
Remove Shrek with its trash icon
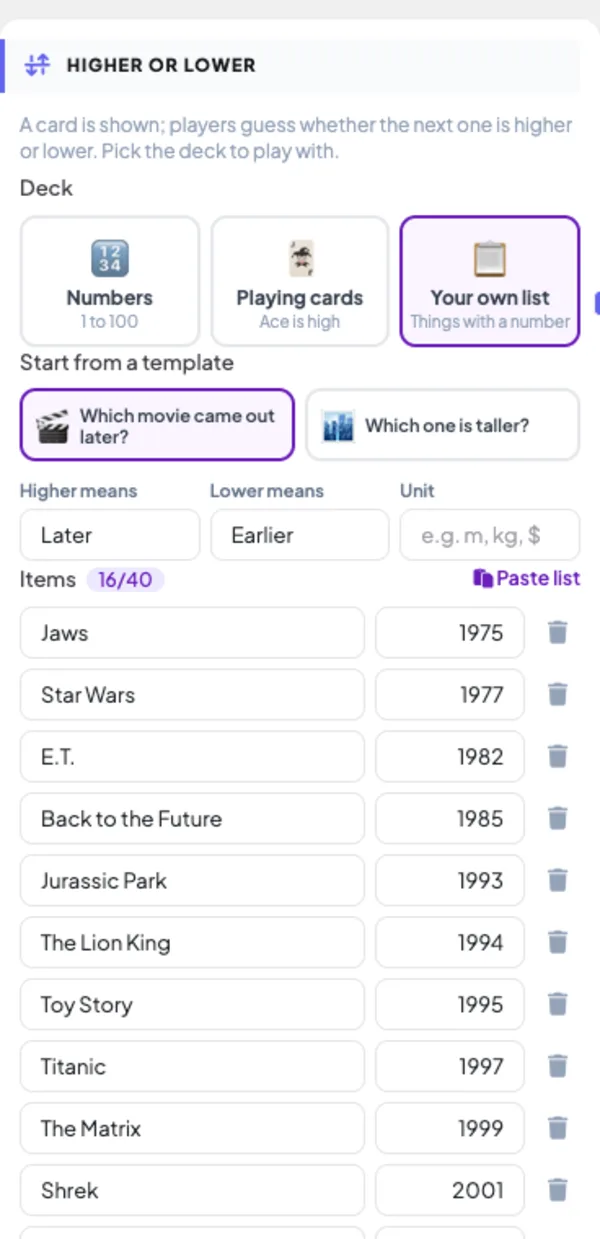558,1190
